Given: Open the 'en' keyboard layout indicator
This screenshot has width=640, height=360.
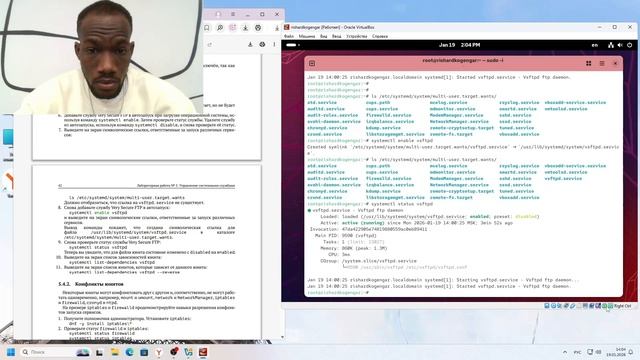Looking at the screenshot, I should click(595, 45).
